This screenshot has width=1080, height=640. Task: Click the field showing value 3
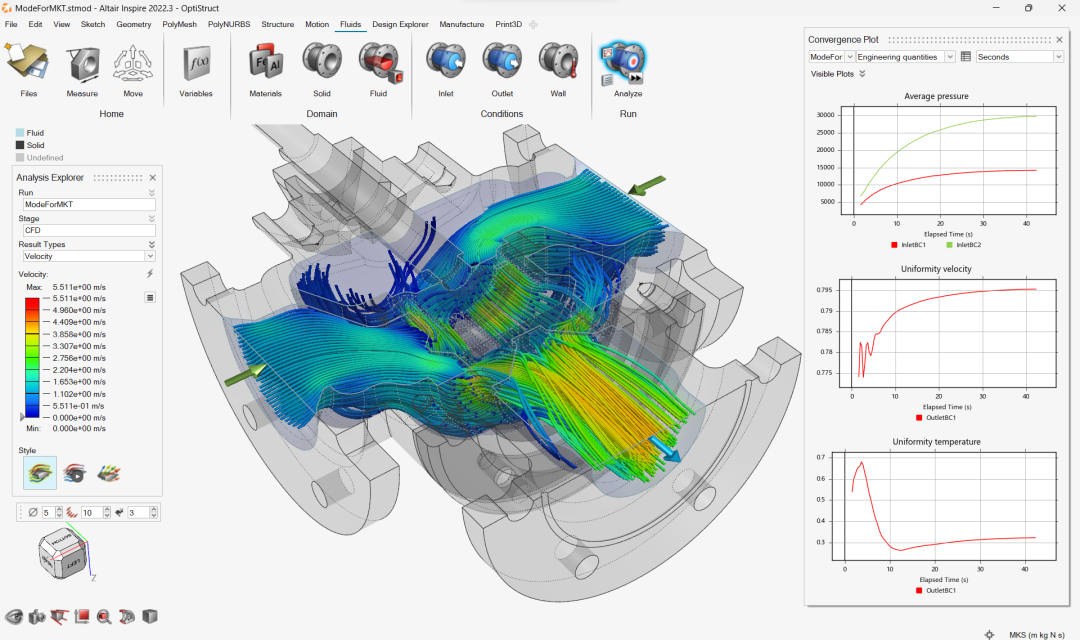pos(138,513)
